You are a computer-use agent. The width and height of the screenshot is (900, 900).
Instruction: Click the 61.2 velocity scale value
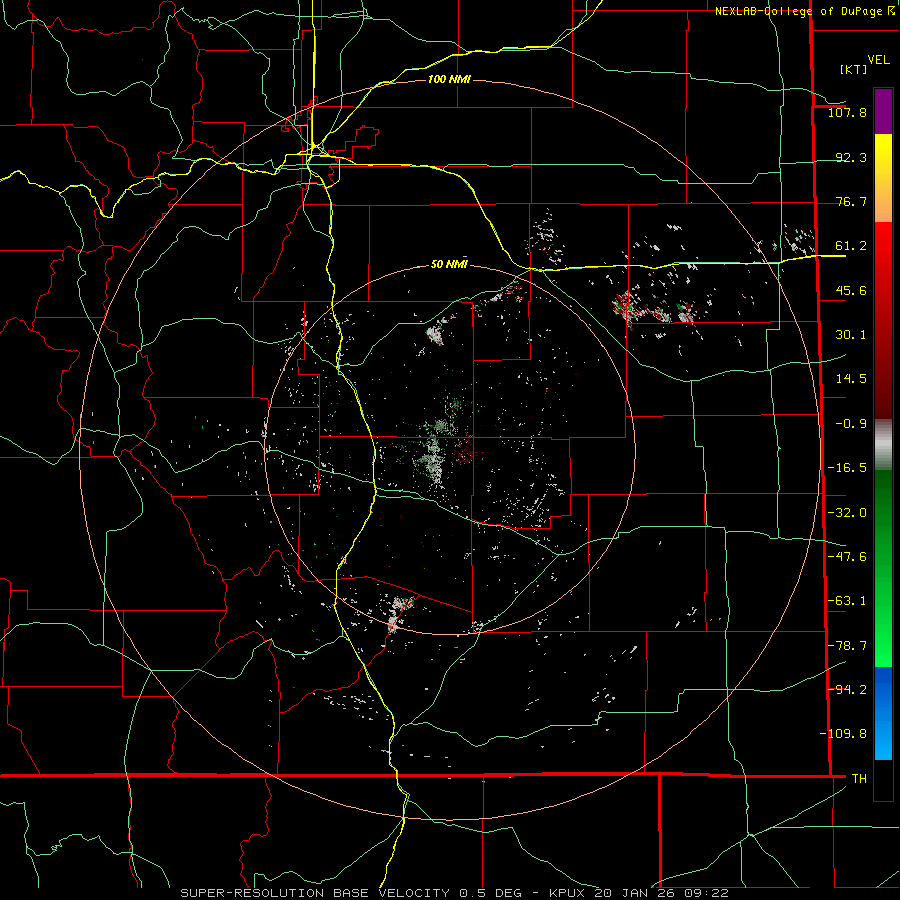click(851, 246)
